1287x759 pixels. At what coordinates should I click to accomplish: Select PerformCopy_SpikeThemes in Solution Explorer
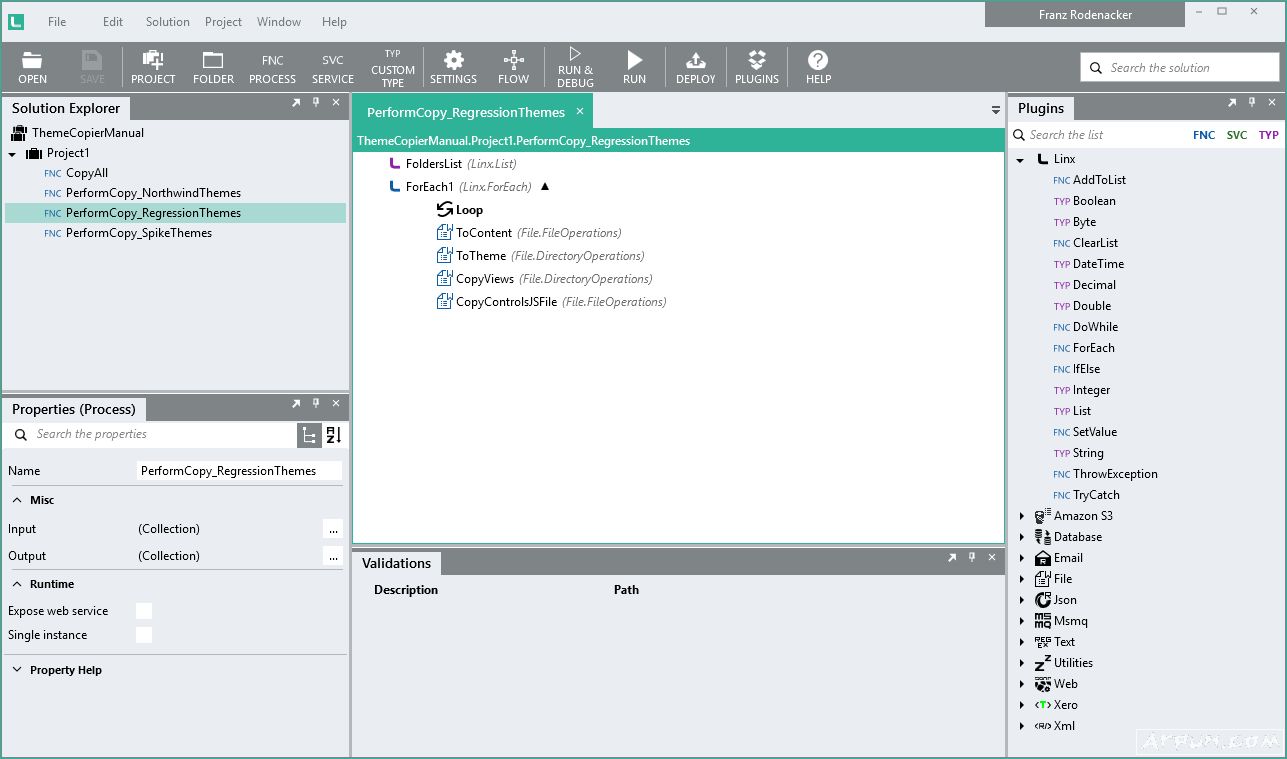click(x=139, y=233)
